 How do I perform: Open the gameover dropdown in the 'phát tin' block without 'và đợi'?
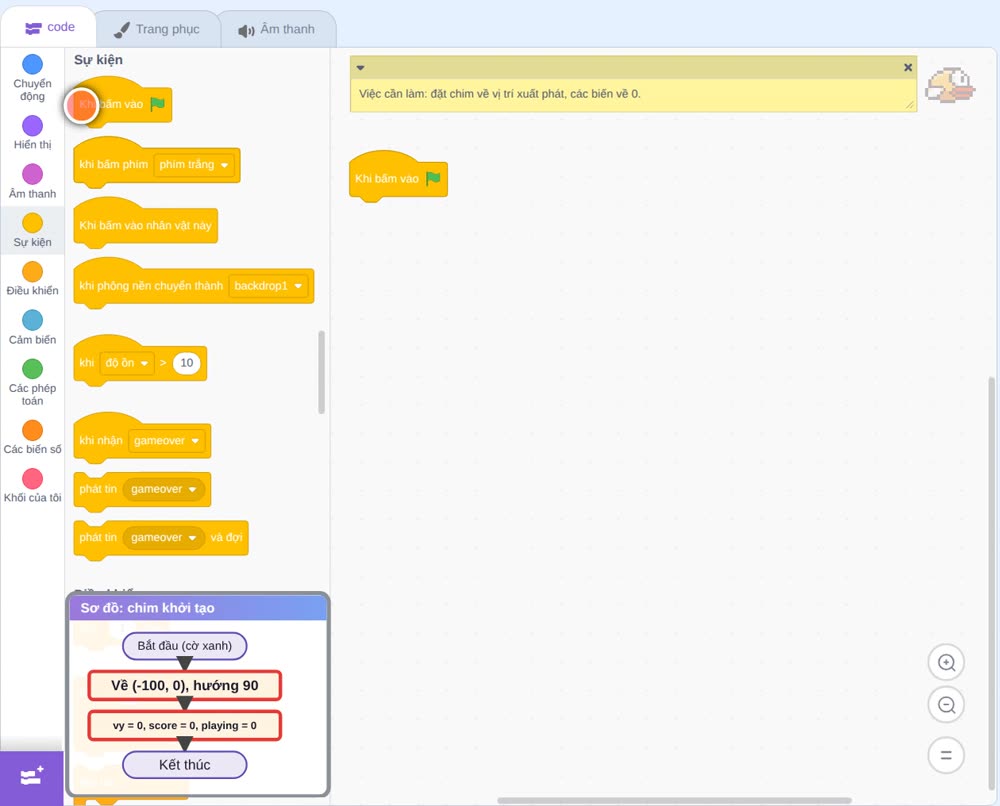coord(163,489)
